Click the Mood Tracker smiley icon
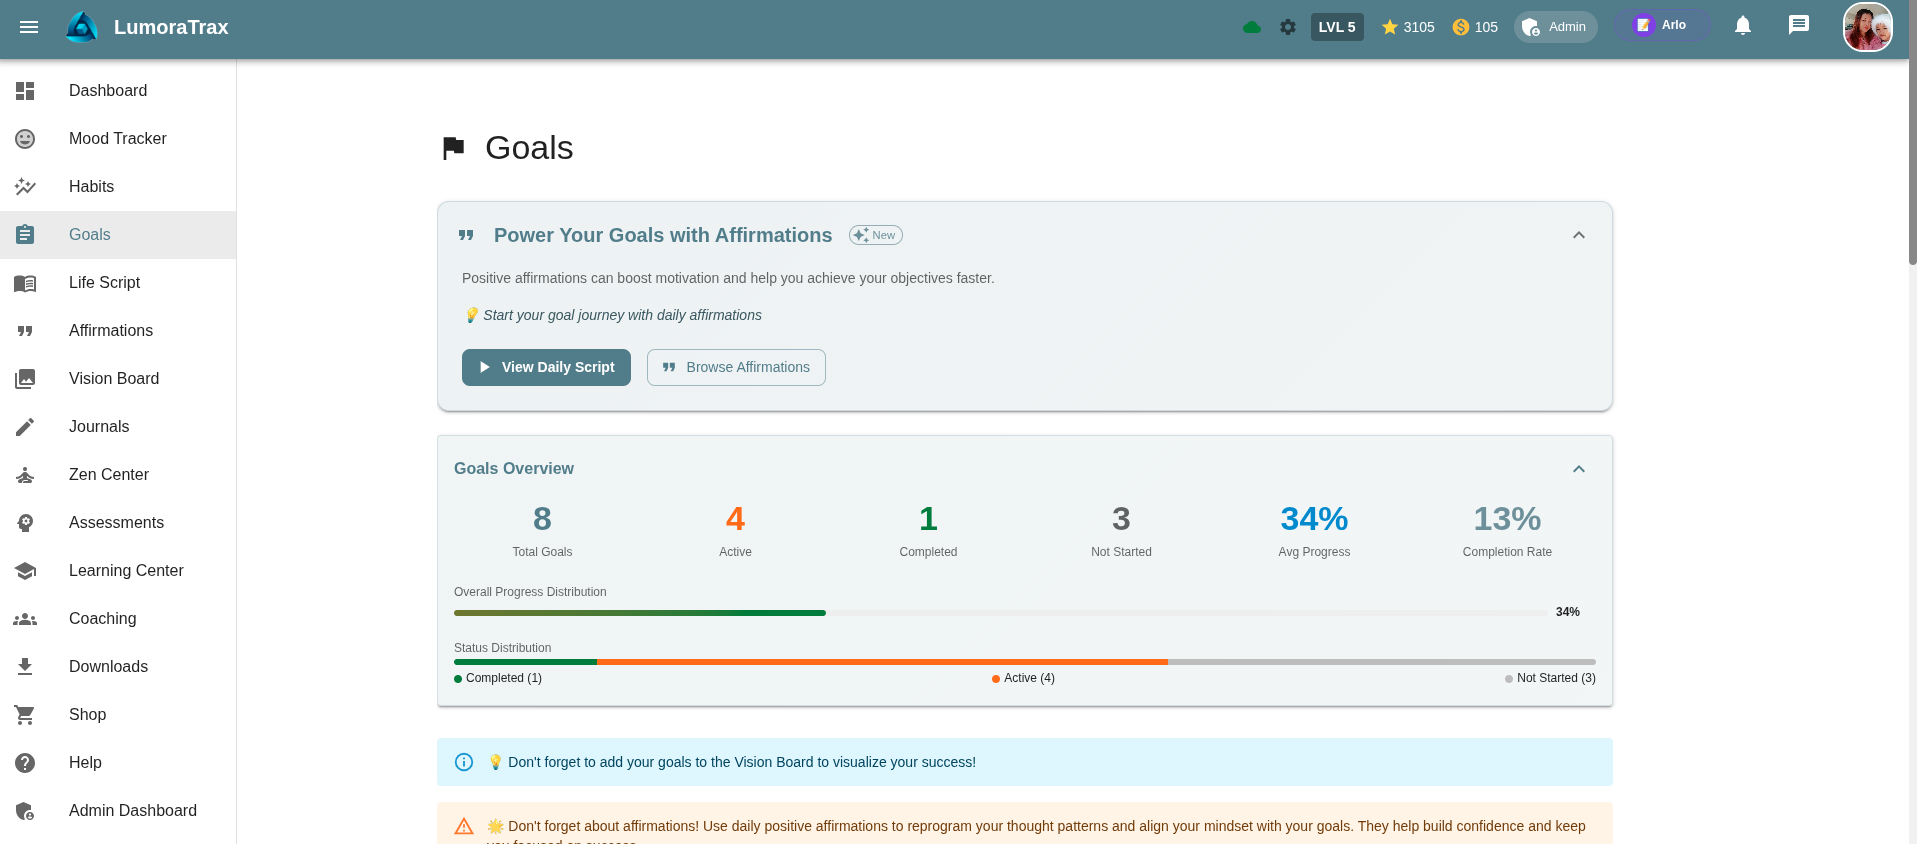 pyautogui.click(x=25, y=139)
